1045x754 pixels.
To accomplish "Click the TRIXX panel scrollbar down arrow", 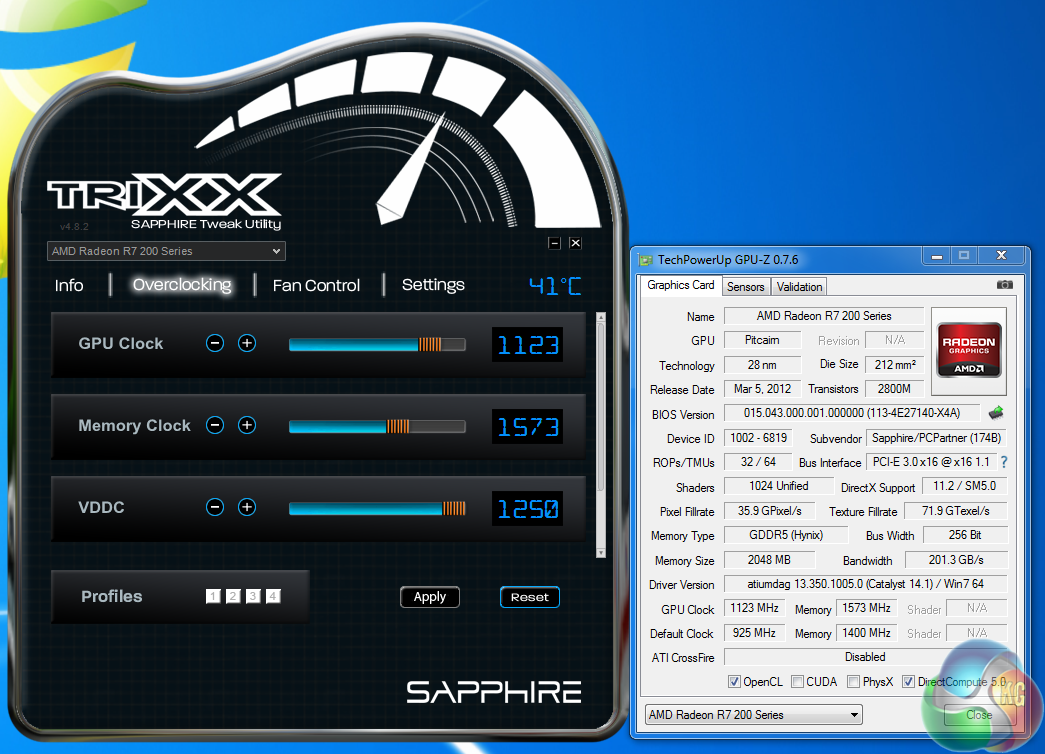I will (600, 553).
